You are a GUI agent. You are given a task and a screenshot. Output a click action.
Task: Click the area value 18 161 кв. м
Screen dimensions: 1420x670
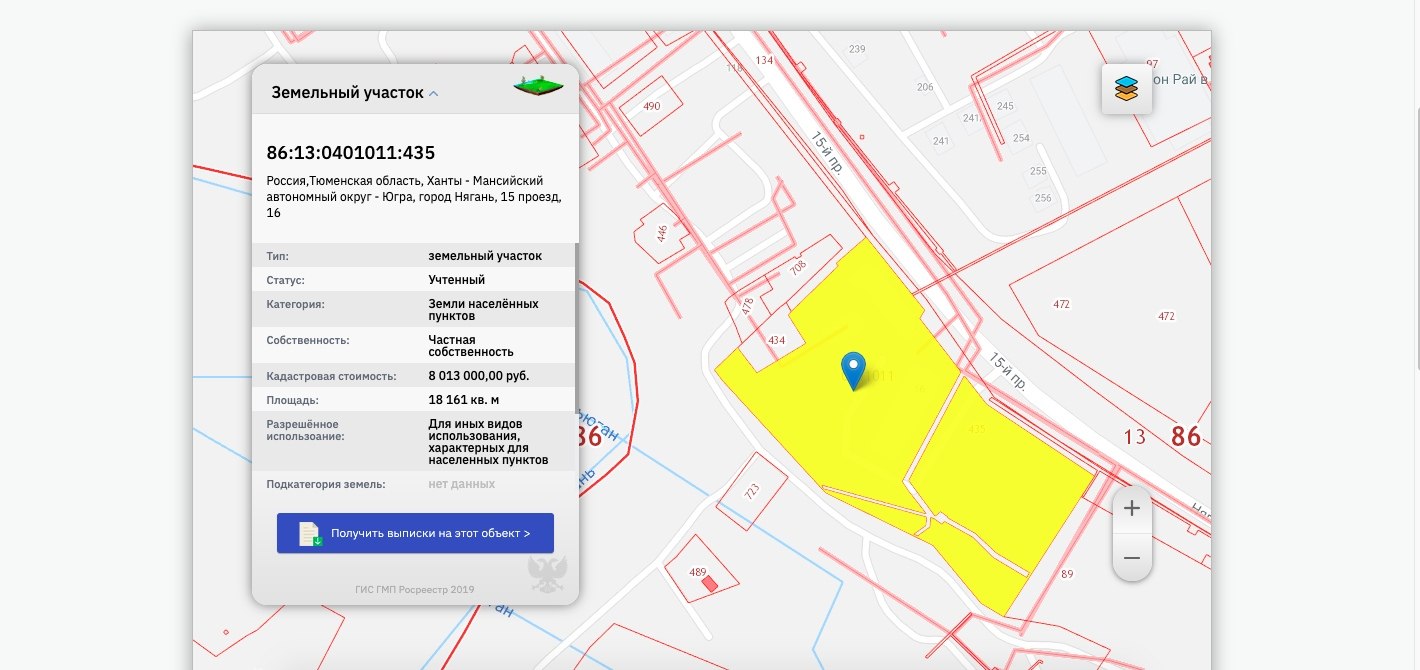pos(463,400)
